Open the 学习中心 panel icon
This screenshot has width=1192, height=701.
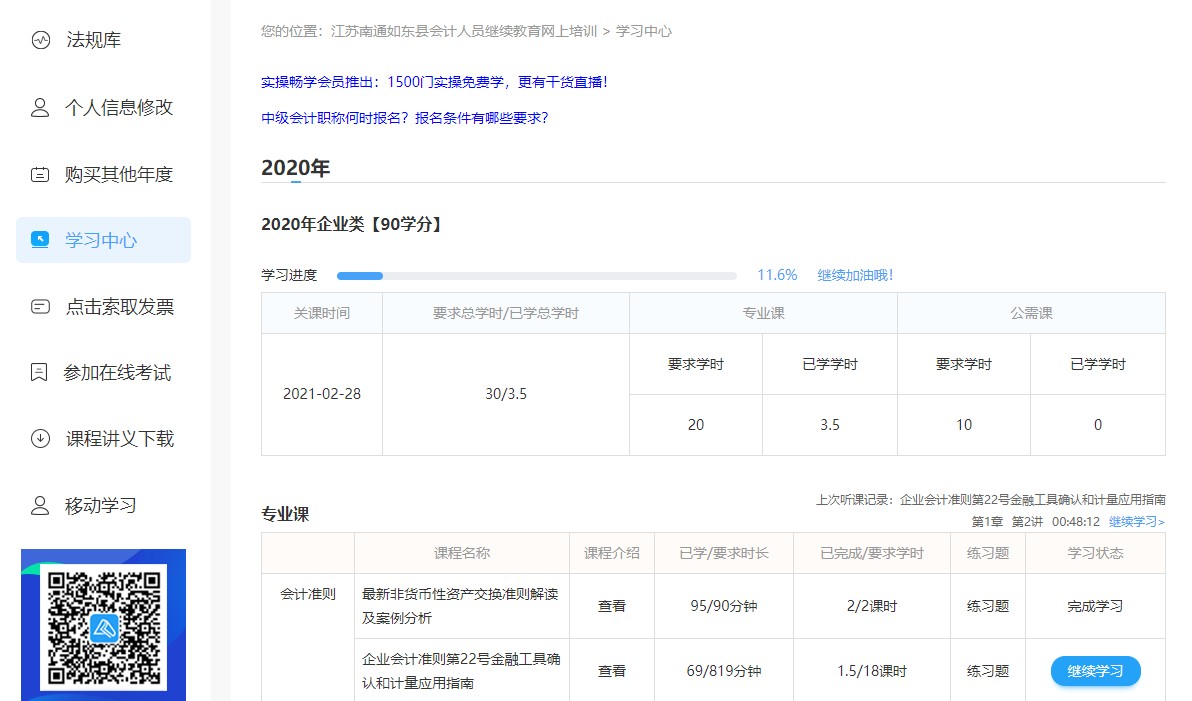(38, 240)
